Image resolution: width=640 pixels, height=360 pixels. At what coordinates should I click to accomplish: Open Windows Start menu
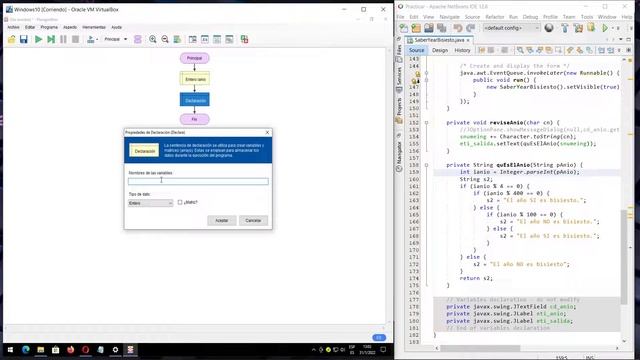point(11,350)
